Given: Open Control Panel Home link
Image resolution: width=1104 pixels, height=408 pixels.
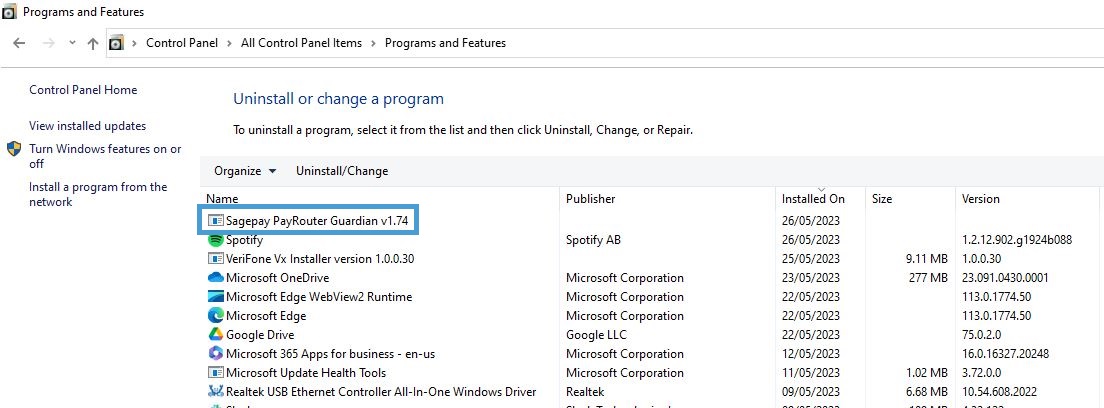Looking at the screenshot, I should pos(83,89).
